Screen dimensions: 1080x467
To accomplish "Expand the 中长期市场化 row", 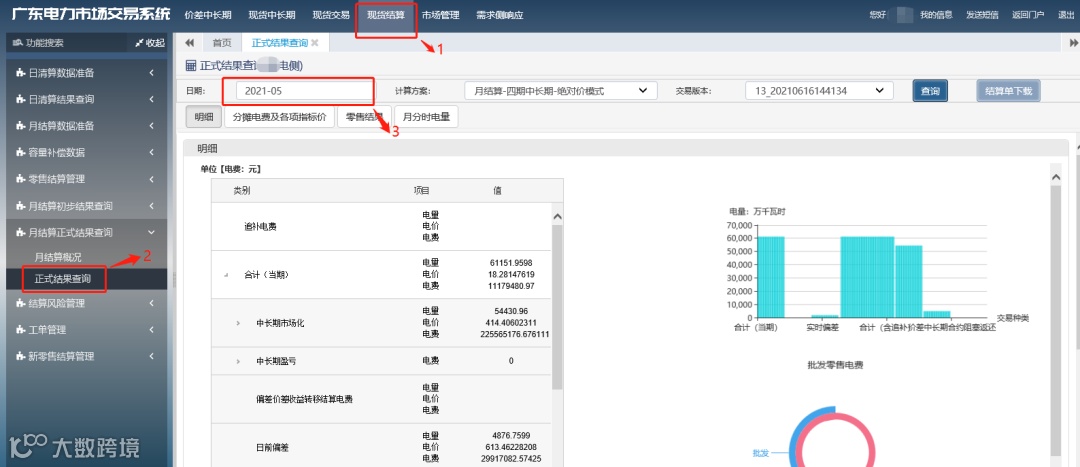I will [x=238, y=322].
